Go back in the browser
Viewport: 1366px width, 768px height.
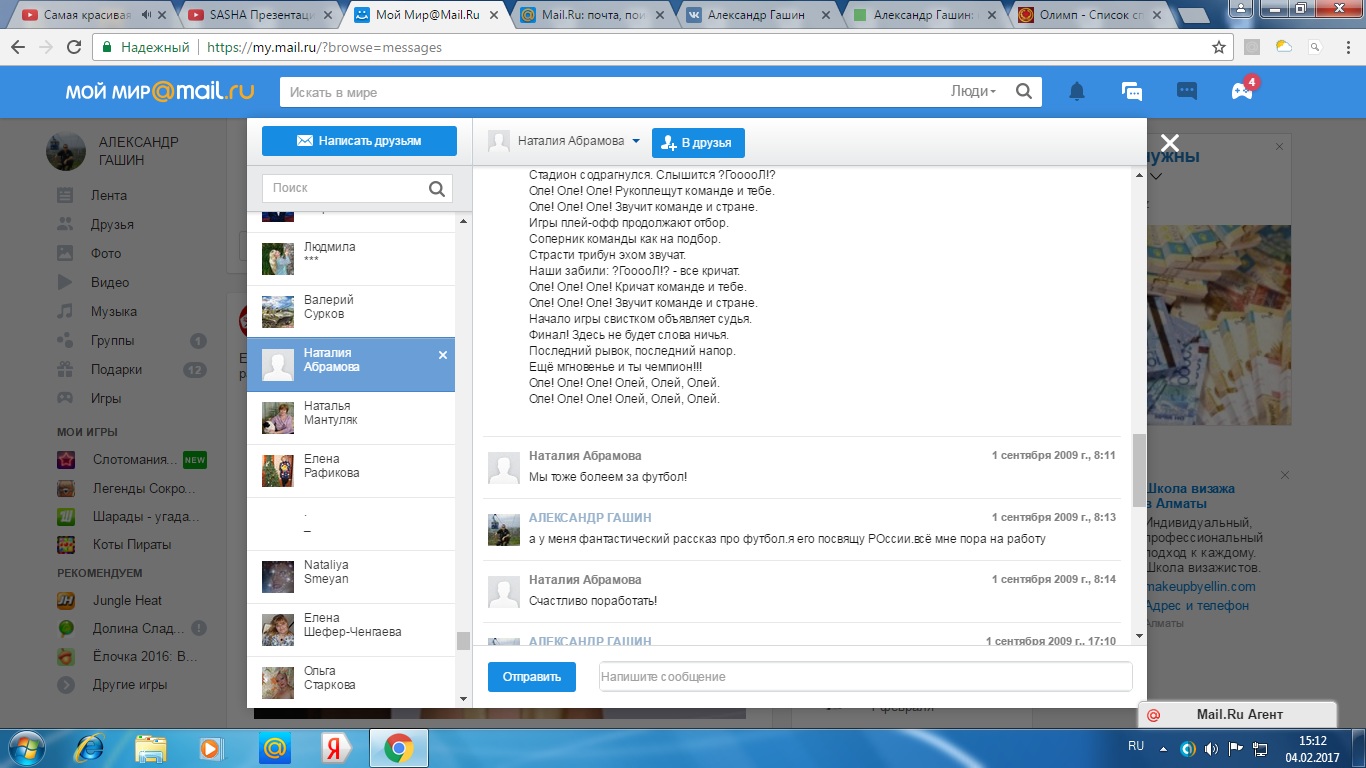point(19,47)
